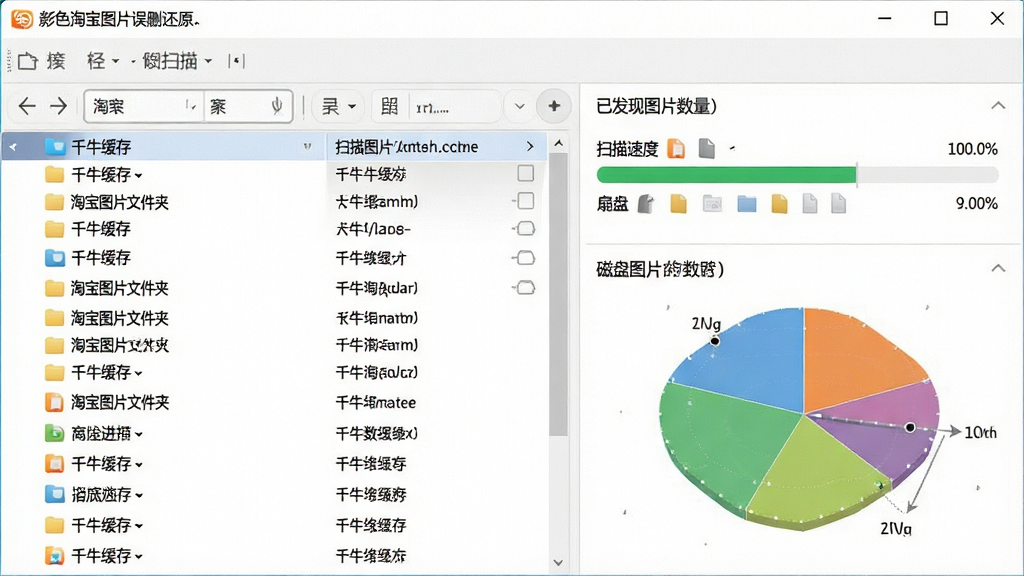
Task: Click the 接 toolbar item
Action: (56, 61)
